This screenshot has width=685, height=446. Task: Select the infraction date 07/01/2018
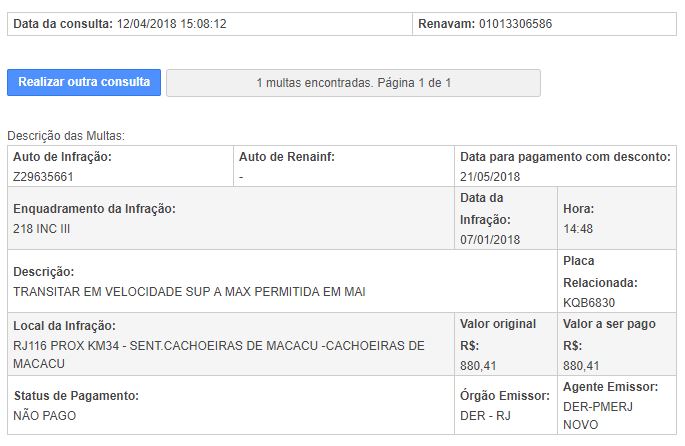coord(490,239)
